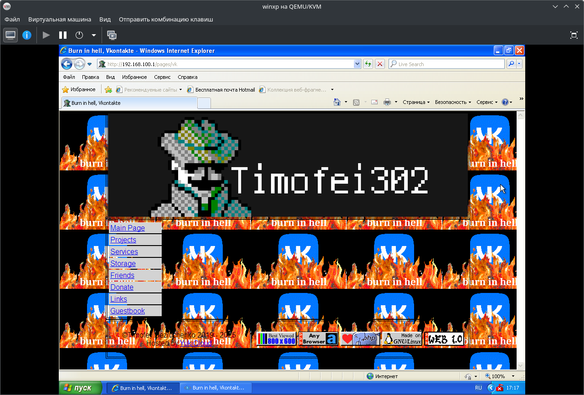Open the Избранное favorites star button

tap(79, 89)
